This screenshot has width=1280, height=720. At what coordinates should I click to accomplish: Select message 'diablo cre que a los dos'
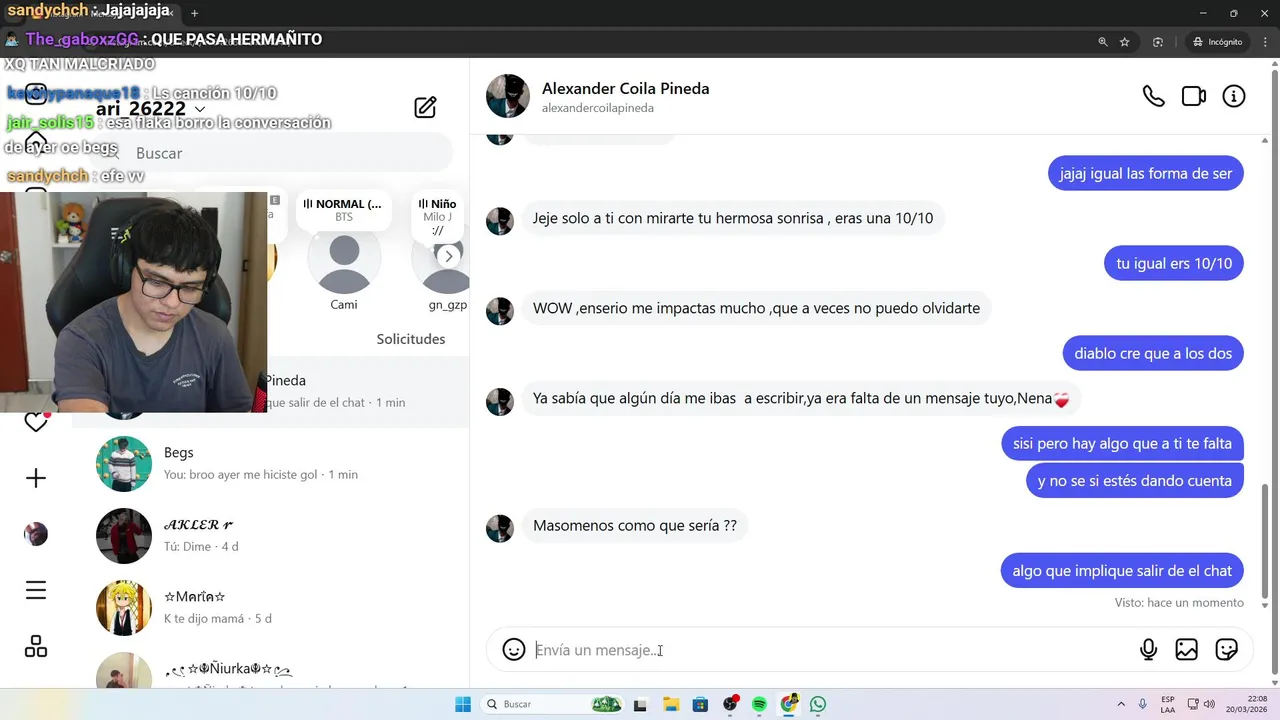[x=1153, y=353]
